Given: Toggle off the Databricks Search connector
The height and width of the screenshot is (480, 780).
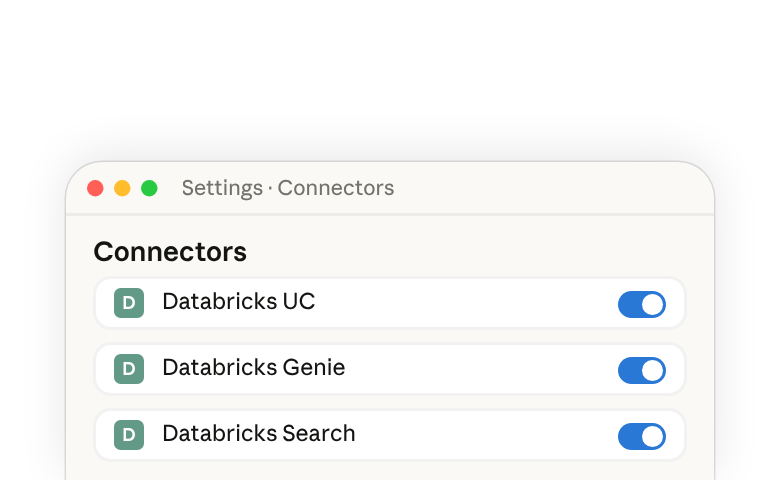Looking at the screenshot, I should (642, 437).
